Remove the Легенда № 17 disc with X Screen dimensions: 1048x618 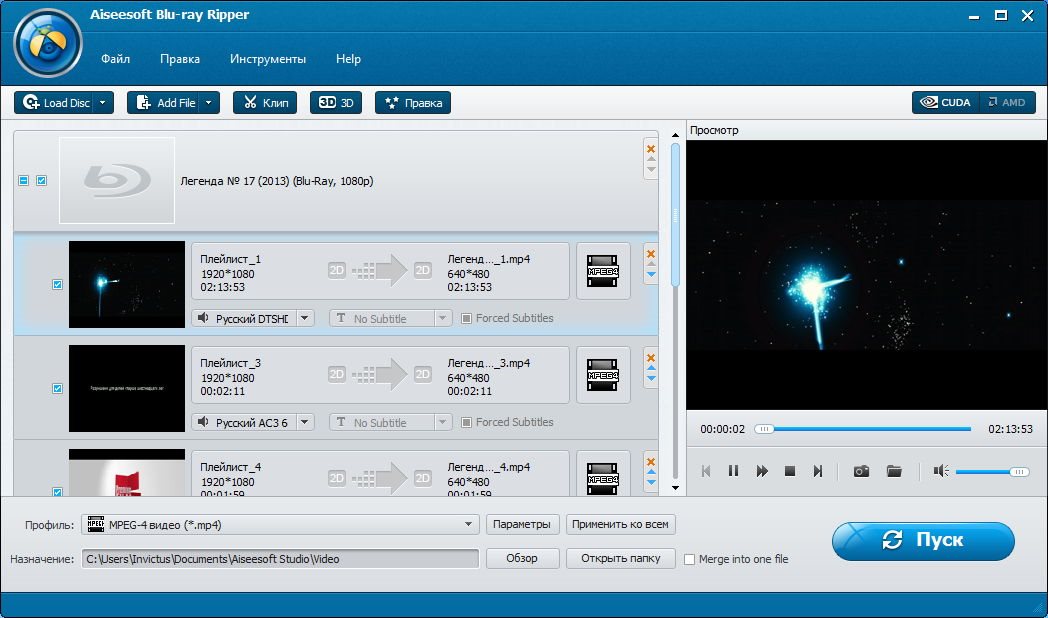point(651,149)
